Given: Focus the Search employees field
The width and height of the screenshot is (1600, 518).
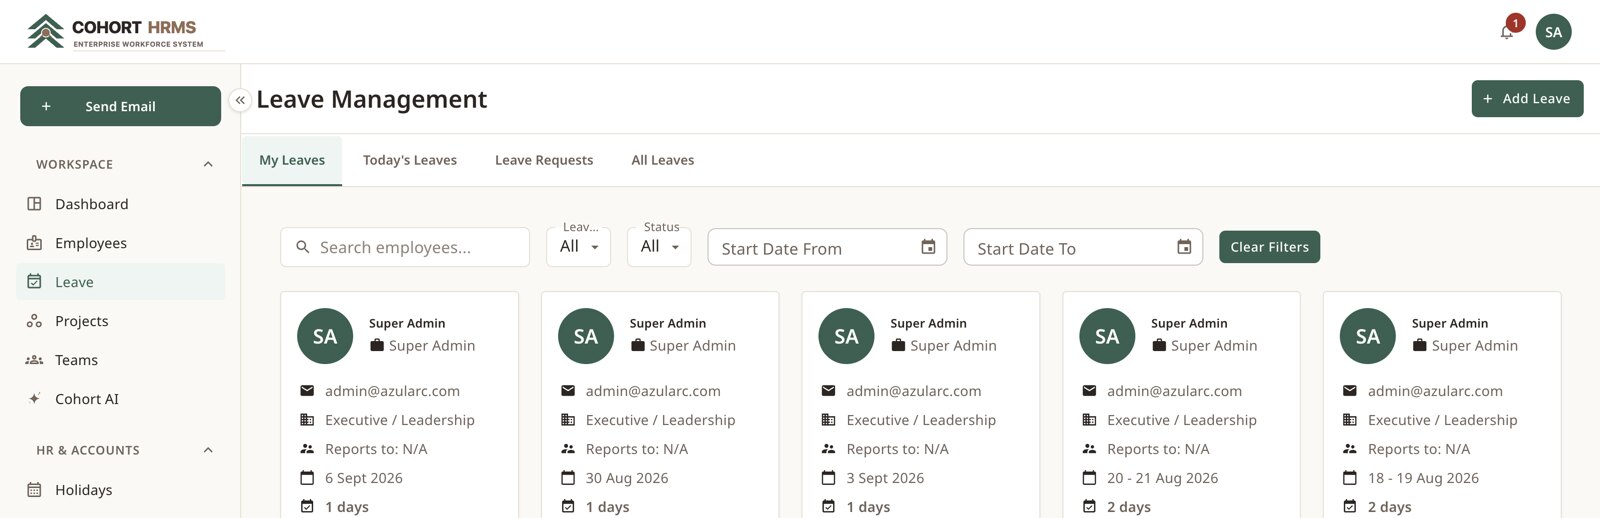Looking at the screenshot, I should (x=405, y=247).
